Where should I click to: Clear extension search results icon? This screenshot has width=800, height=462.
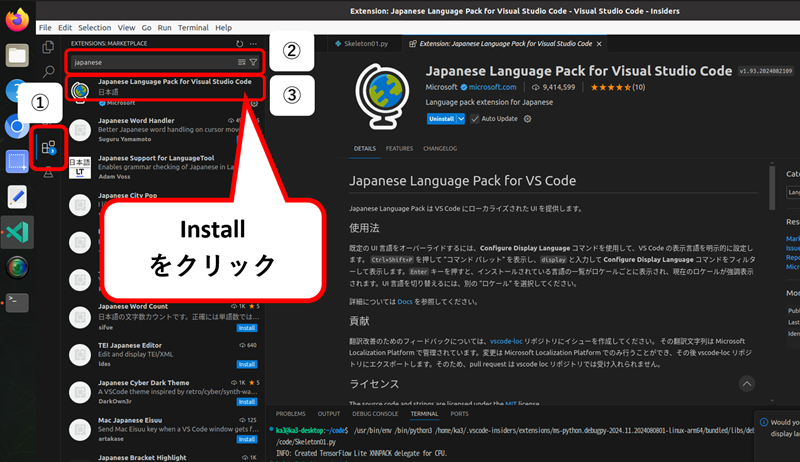pyautogui.click(x=241, y=62)
